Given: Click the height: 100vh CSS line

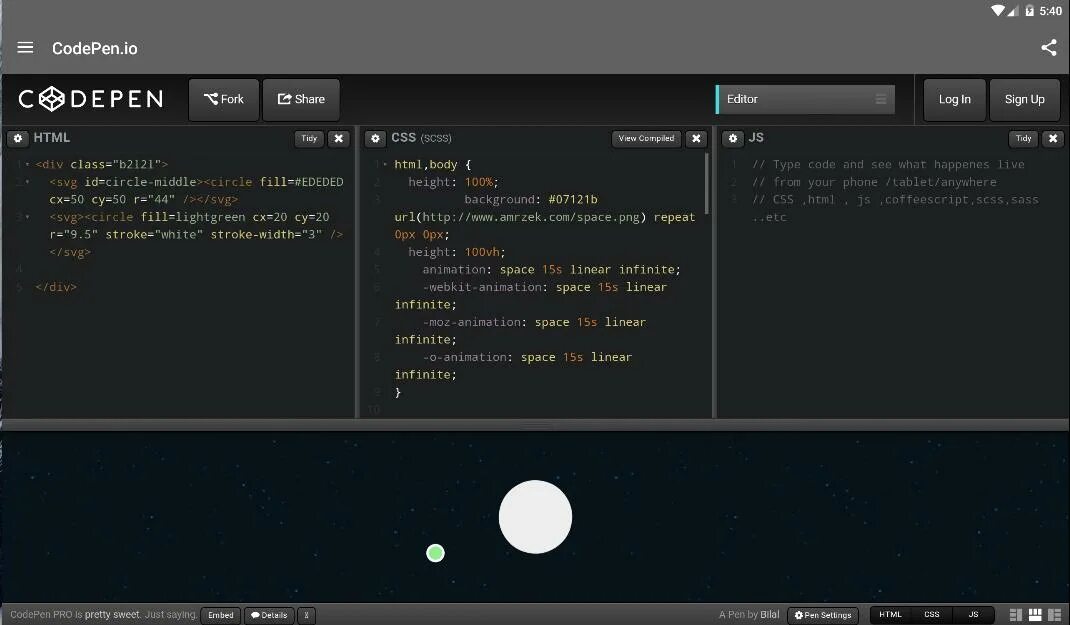Looking at the screenshot, I should tap(457, 252).
